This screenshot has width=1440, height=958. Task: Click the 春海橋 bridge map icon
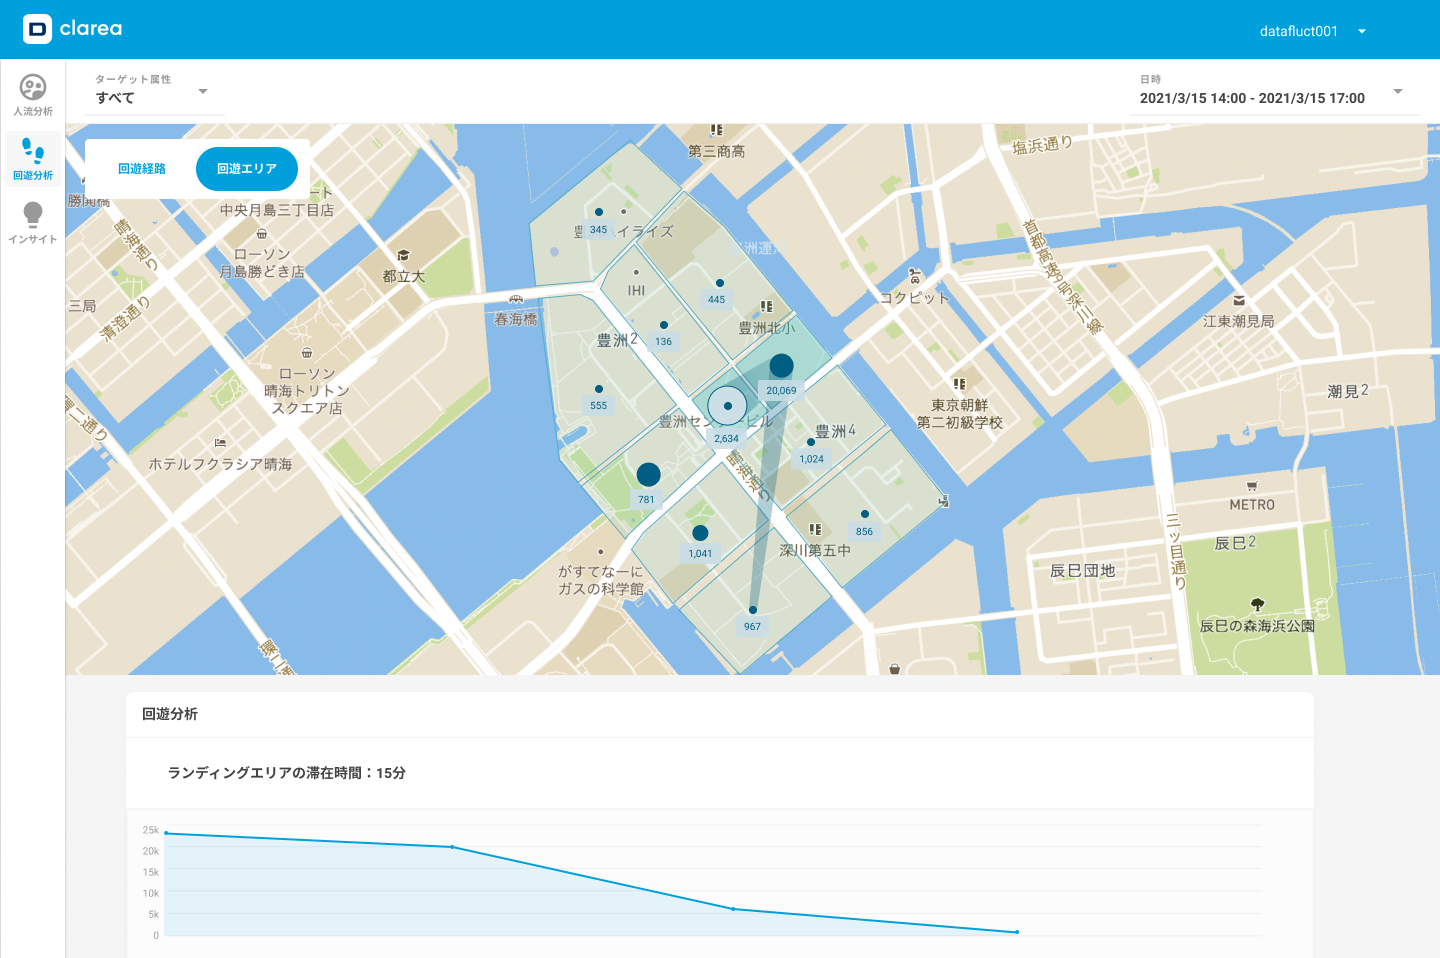[516, 298]
